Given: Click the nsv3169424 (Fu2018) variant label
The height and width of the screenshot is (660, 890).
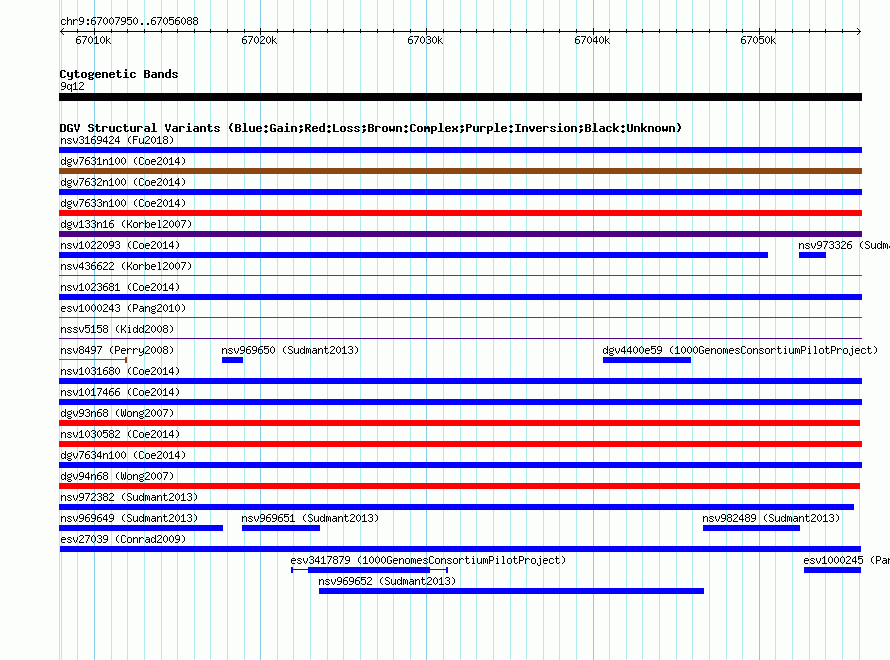Looking at the screenshot, I should [x=117, y=140].
